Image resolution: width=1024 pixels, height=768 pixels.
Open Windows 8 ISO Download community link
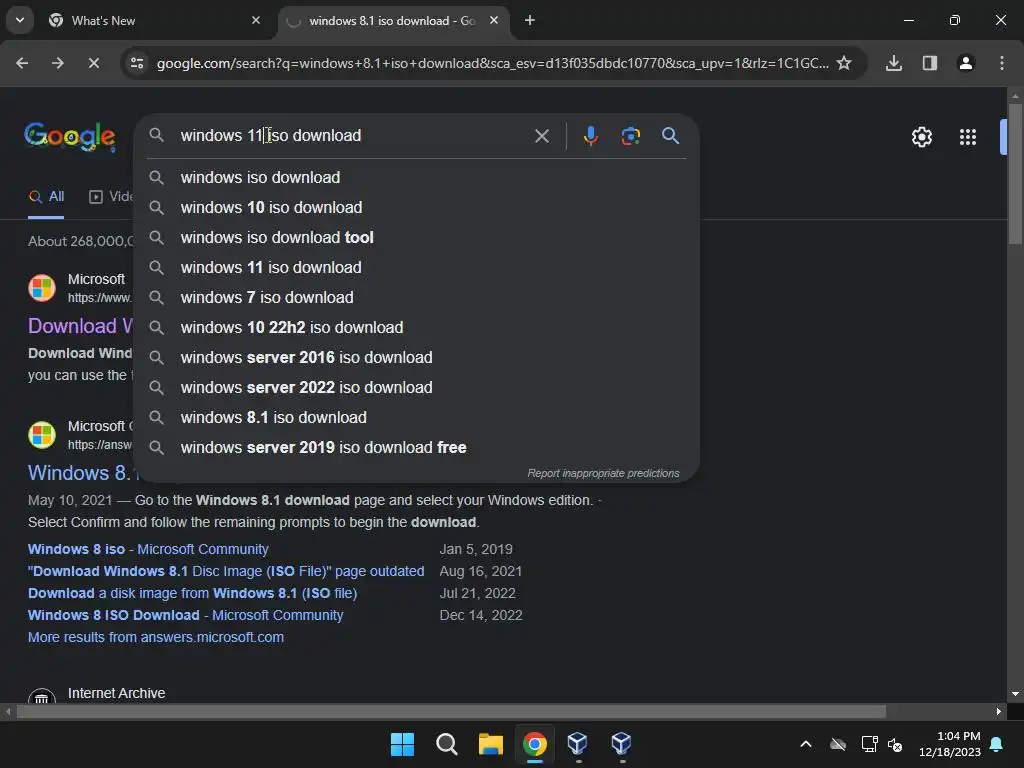tap(185, 615)
